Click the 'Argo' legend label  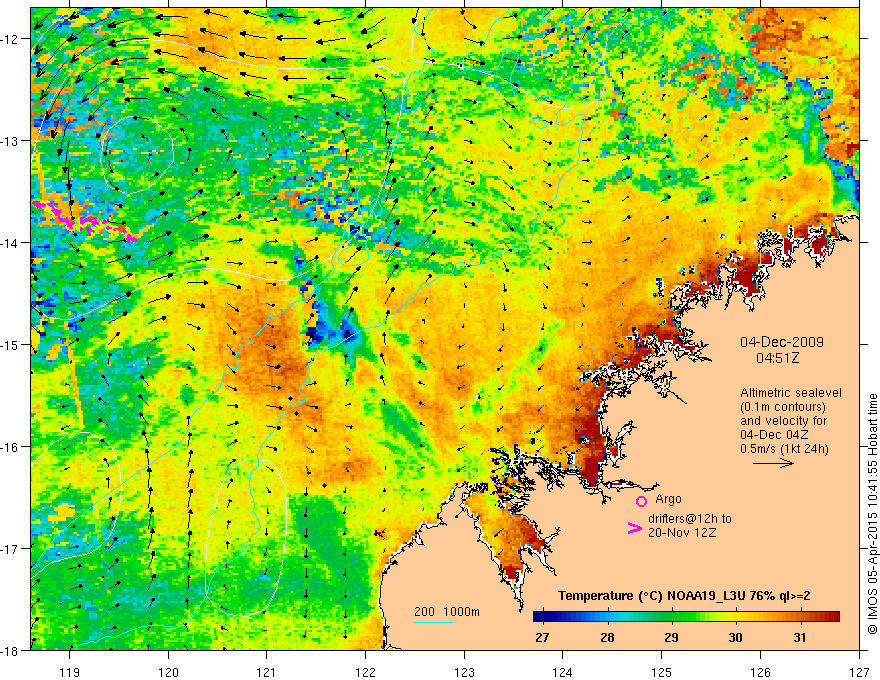(668, 499)
